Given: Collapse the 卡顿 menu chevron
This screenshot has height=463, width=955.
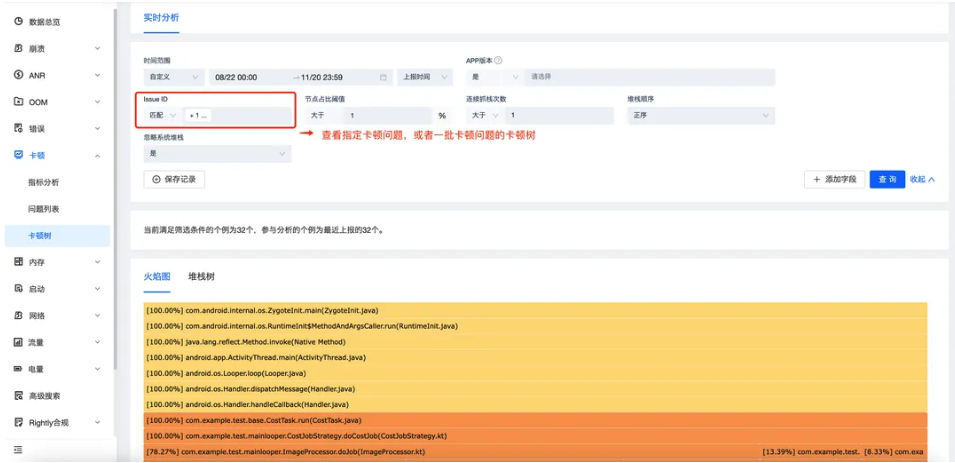Looking at the screenshot, I should (x=97, y=155).
